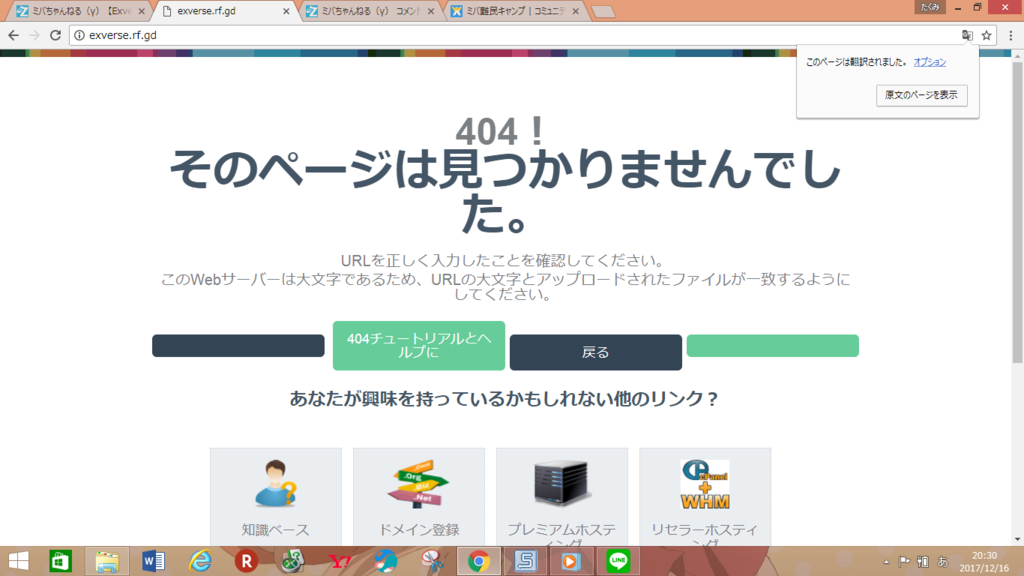Image resolution: width=1024 pixels, height=576 pixels.
Task: Click the address bar showing exverse.rf.gd
Action: tap(516, 35)
